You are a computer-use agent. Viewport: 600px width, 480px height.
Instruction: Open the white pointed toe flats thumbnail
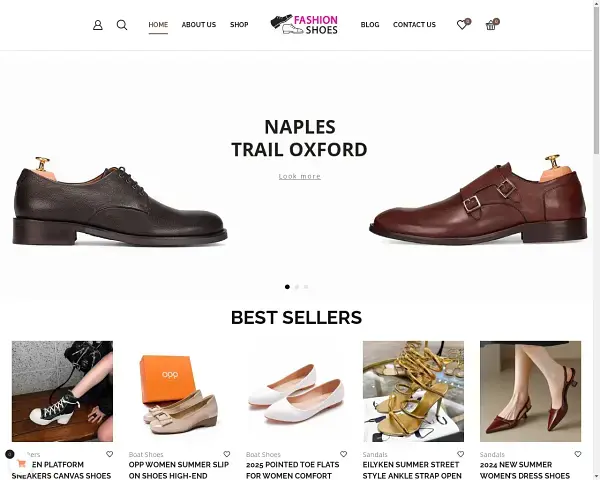coord(296,391)
